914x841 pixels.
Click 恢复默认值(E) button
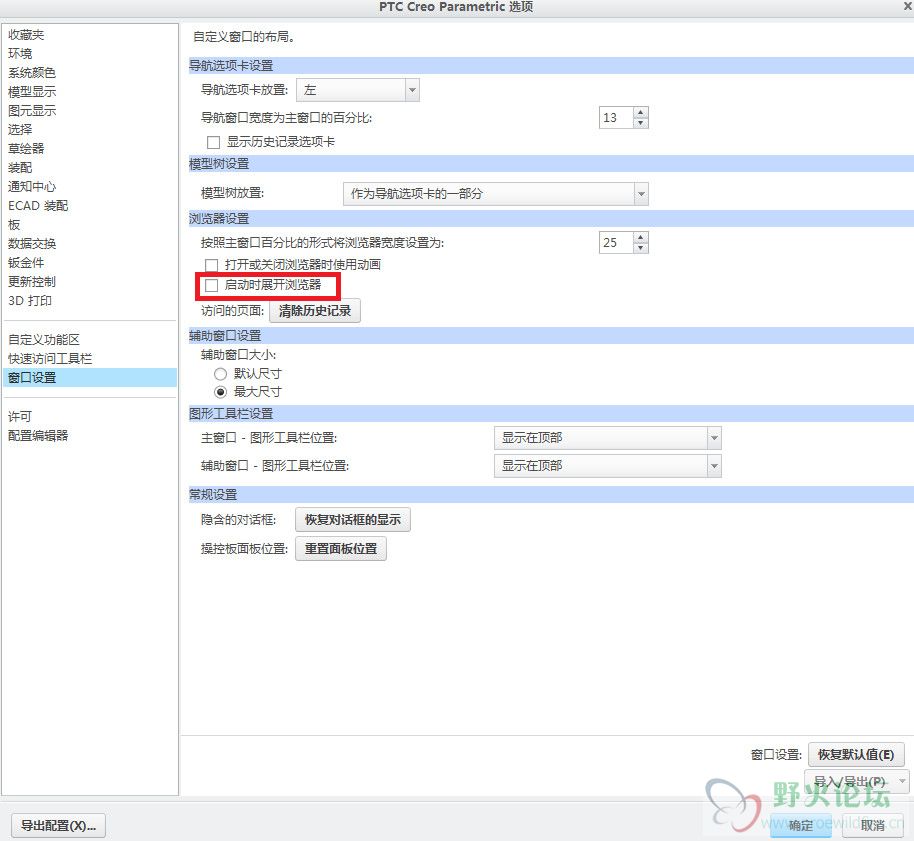click(856, 755)
